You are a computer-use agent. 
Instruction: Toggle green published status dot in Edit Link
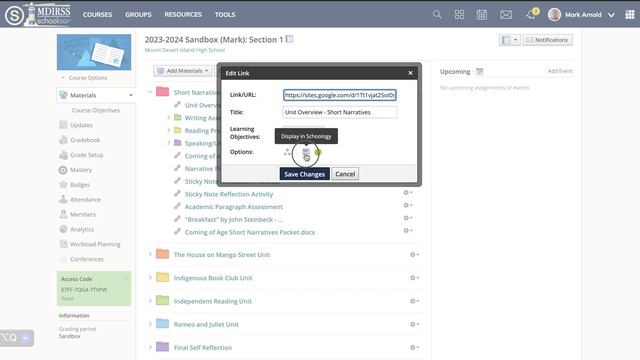(x=318, y=152)
